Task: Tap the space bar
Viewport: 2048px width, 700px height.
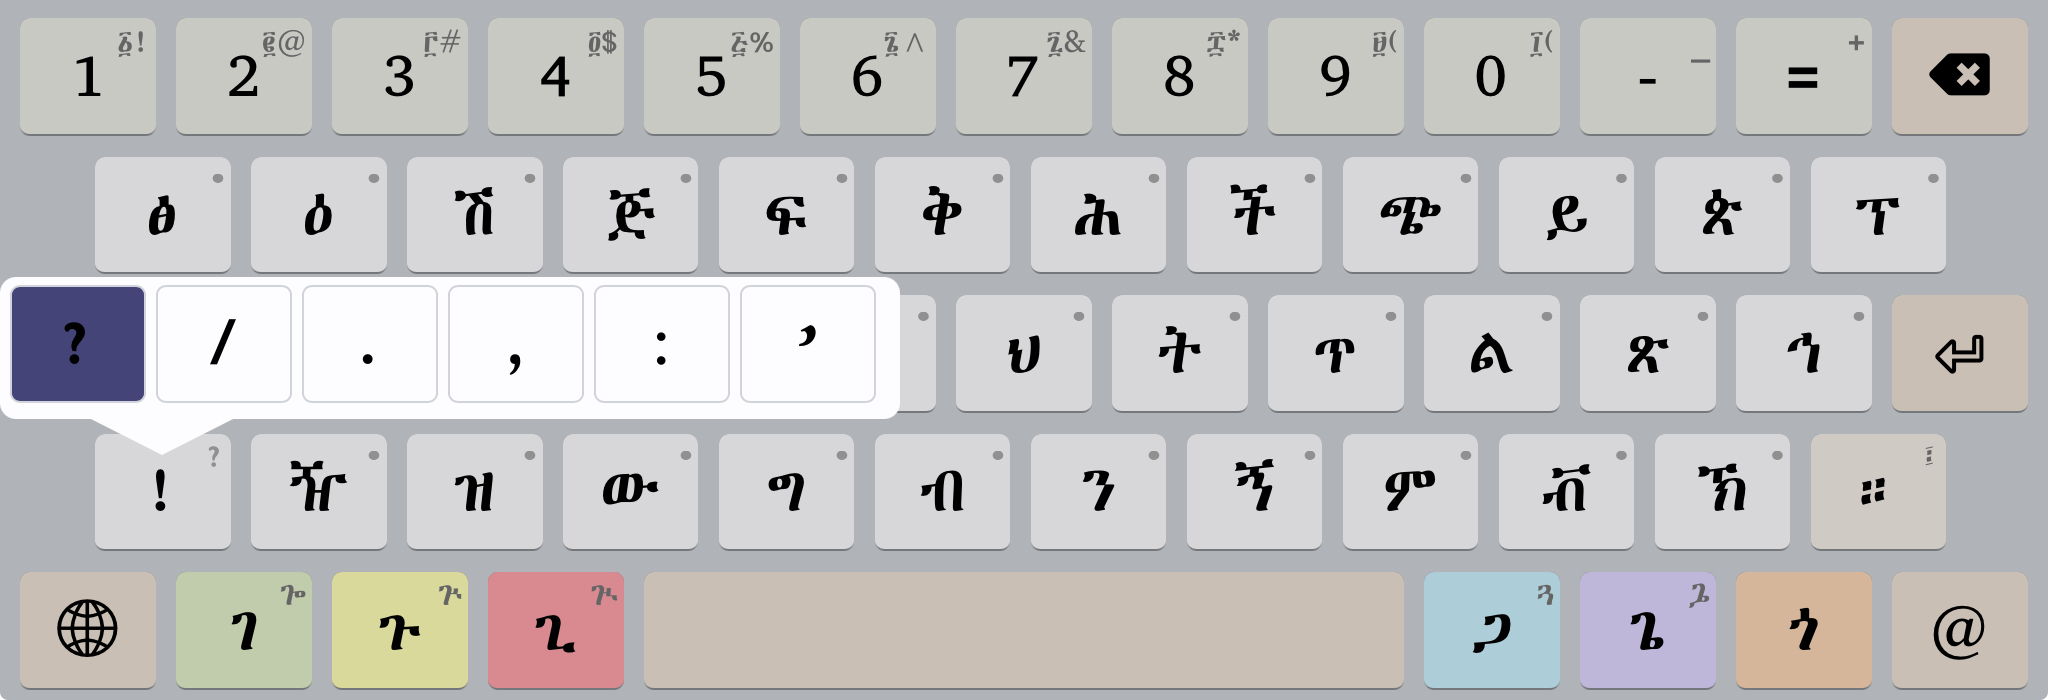Action: (1024, 630)
